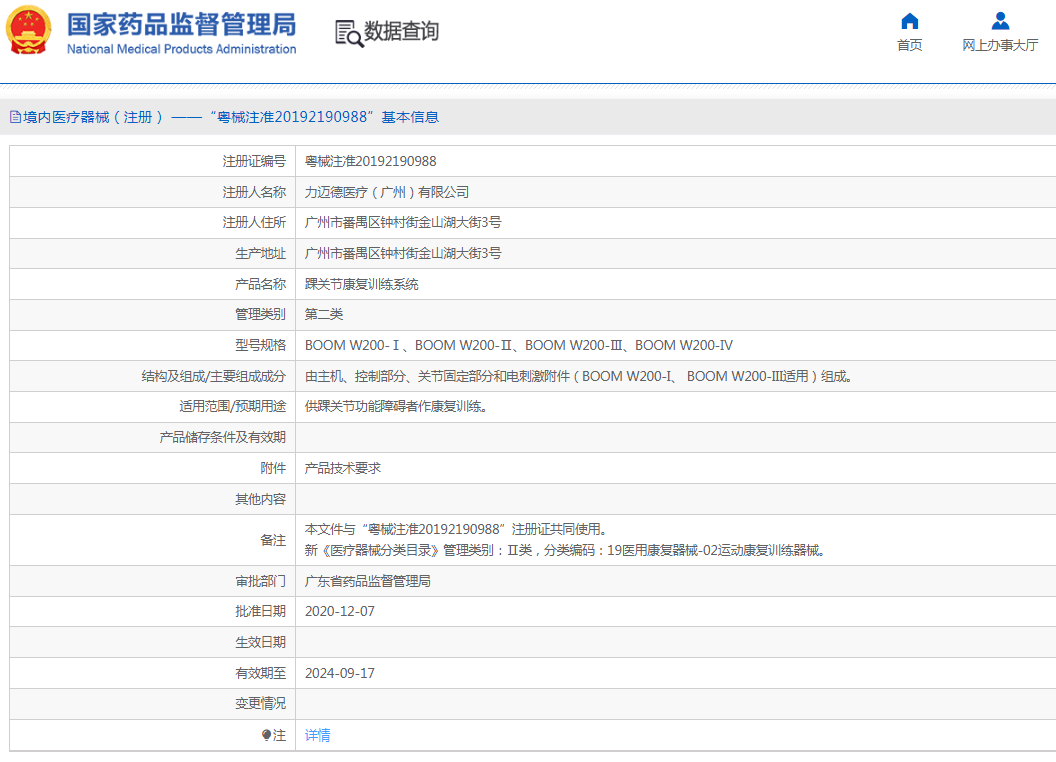Open online service hall person icon
The width and height of the screenshot is (1056, 762).
click(x=1000, y=22)
